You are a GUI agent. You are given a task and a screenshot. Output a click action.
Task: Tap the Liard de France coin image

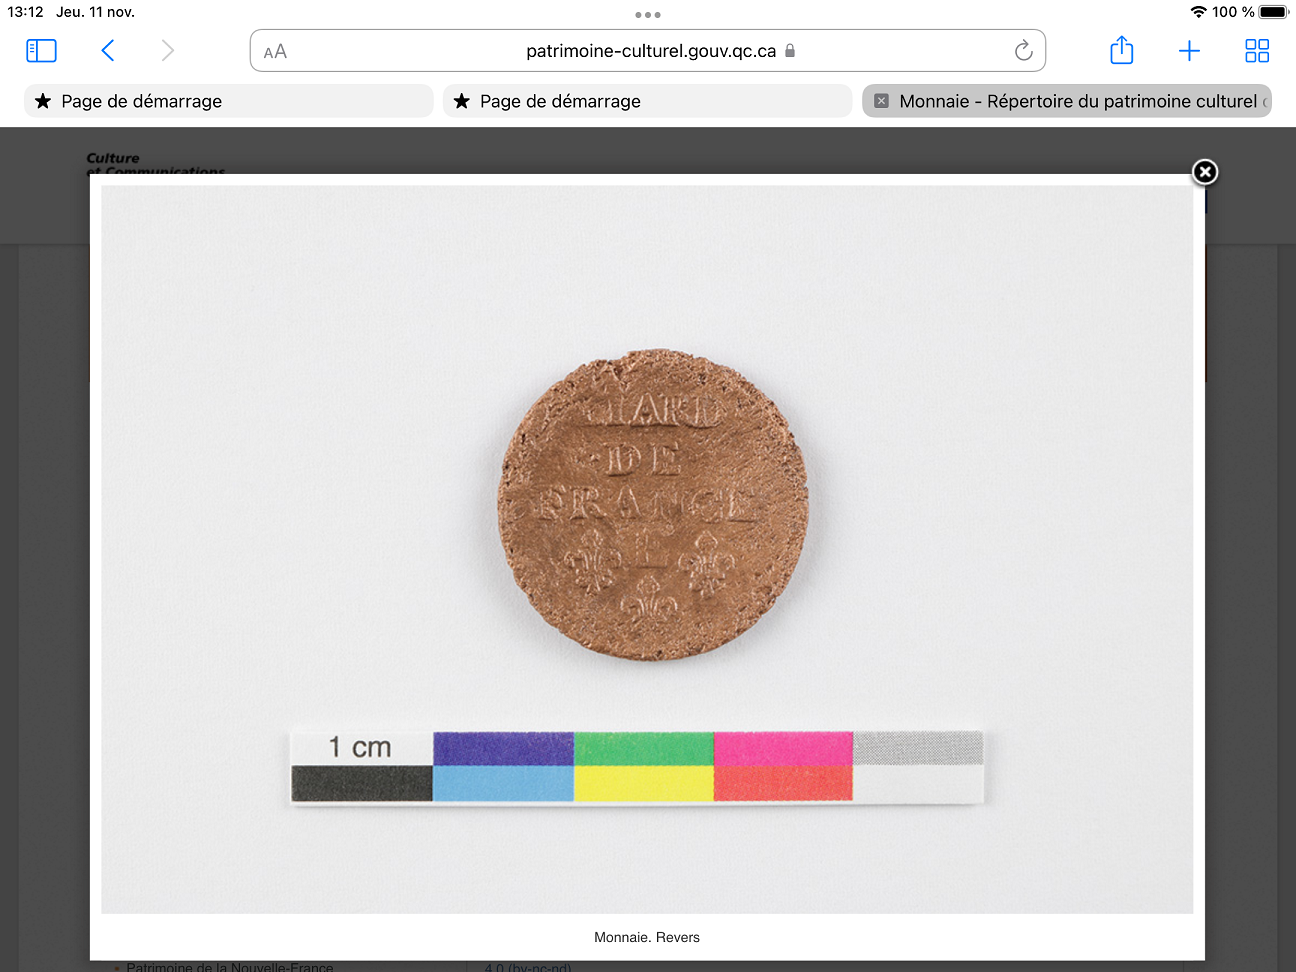(x=653, y=505)
